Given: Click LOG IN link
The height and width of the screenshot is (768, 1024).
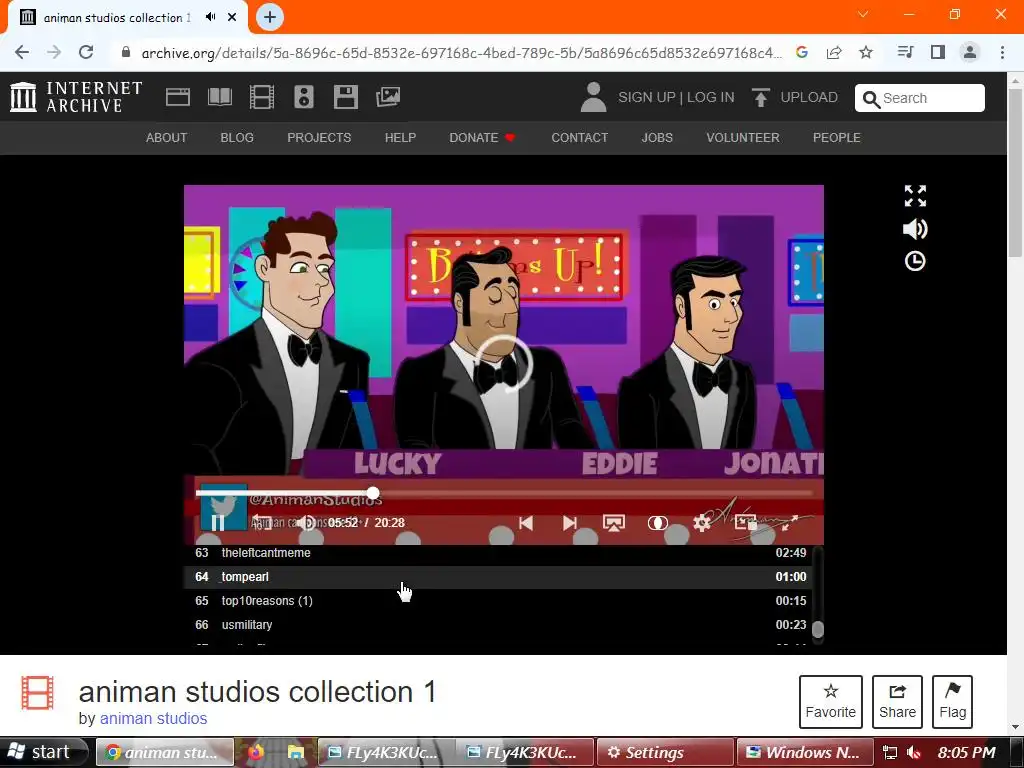Looking at the screenshot, I should tap(711, 97).
